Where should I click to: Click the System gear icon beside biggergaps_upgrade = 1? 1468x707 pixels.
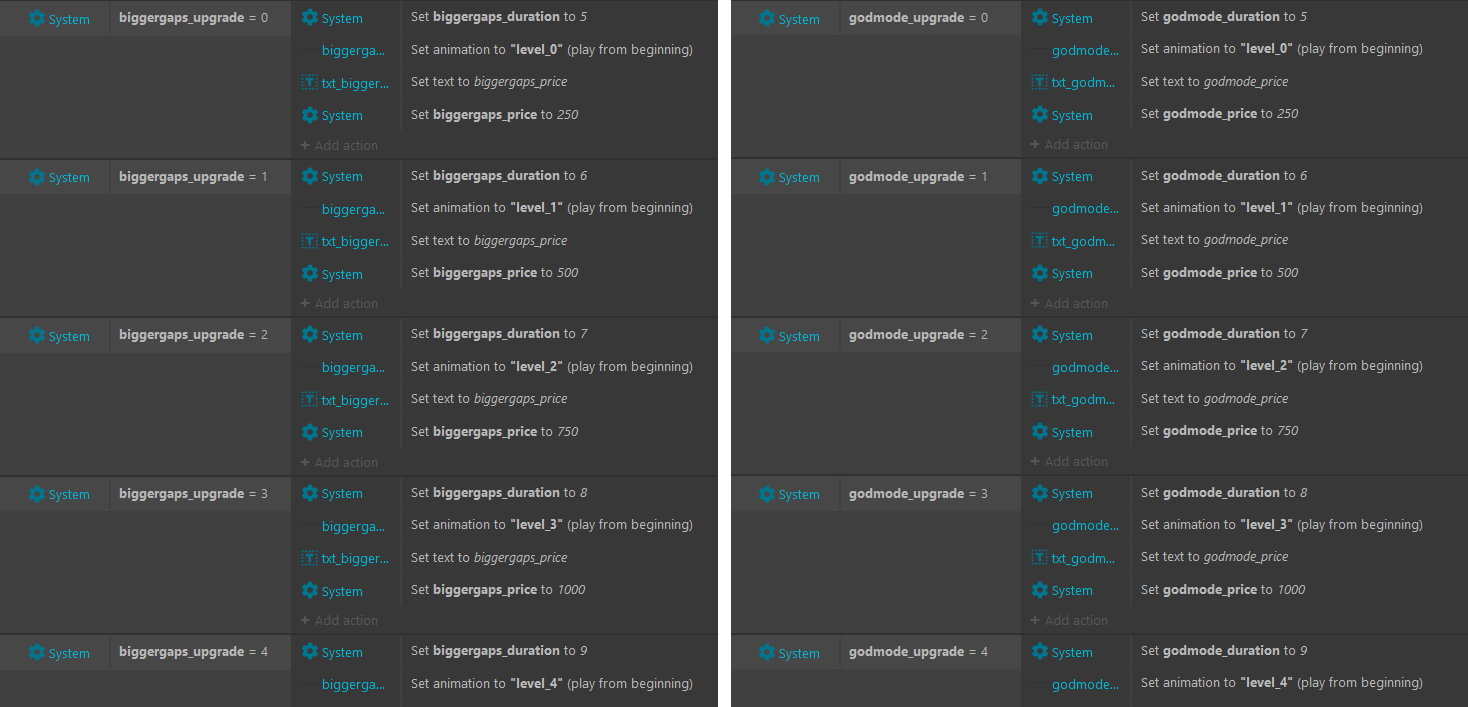(37, 177)
